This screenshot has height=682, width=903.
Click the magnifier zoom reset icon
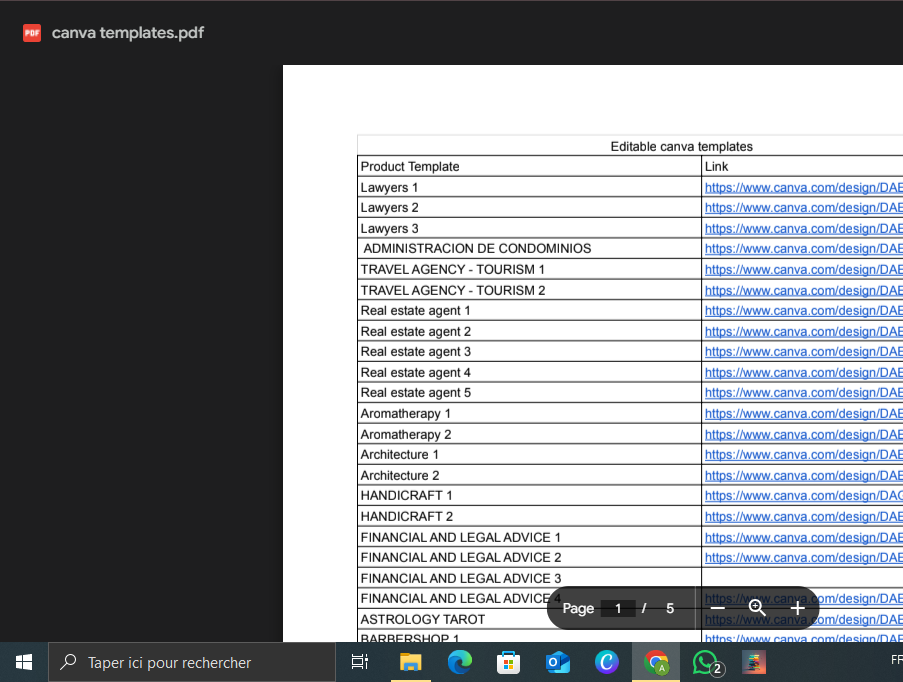pos(757,608)
